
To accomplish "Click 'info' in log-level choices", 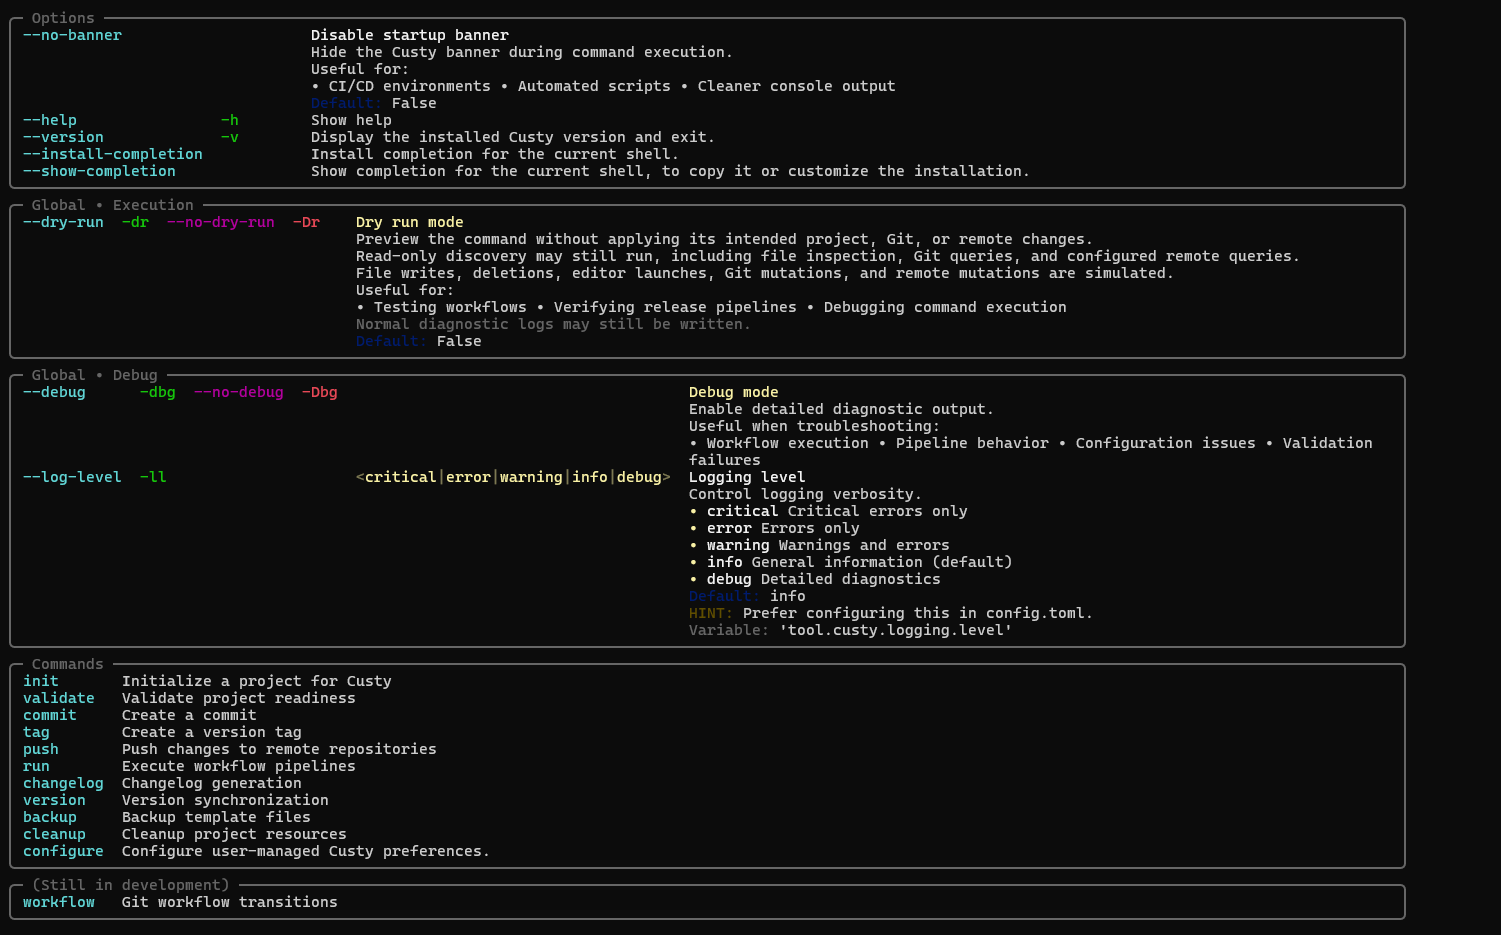I will 590,477.
